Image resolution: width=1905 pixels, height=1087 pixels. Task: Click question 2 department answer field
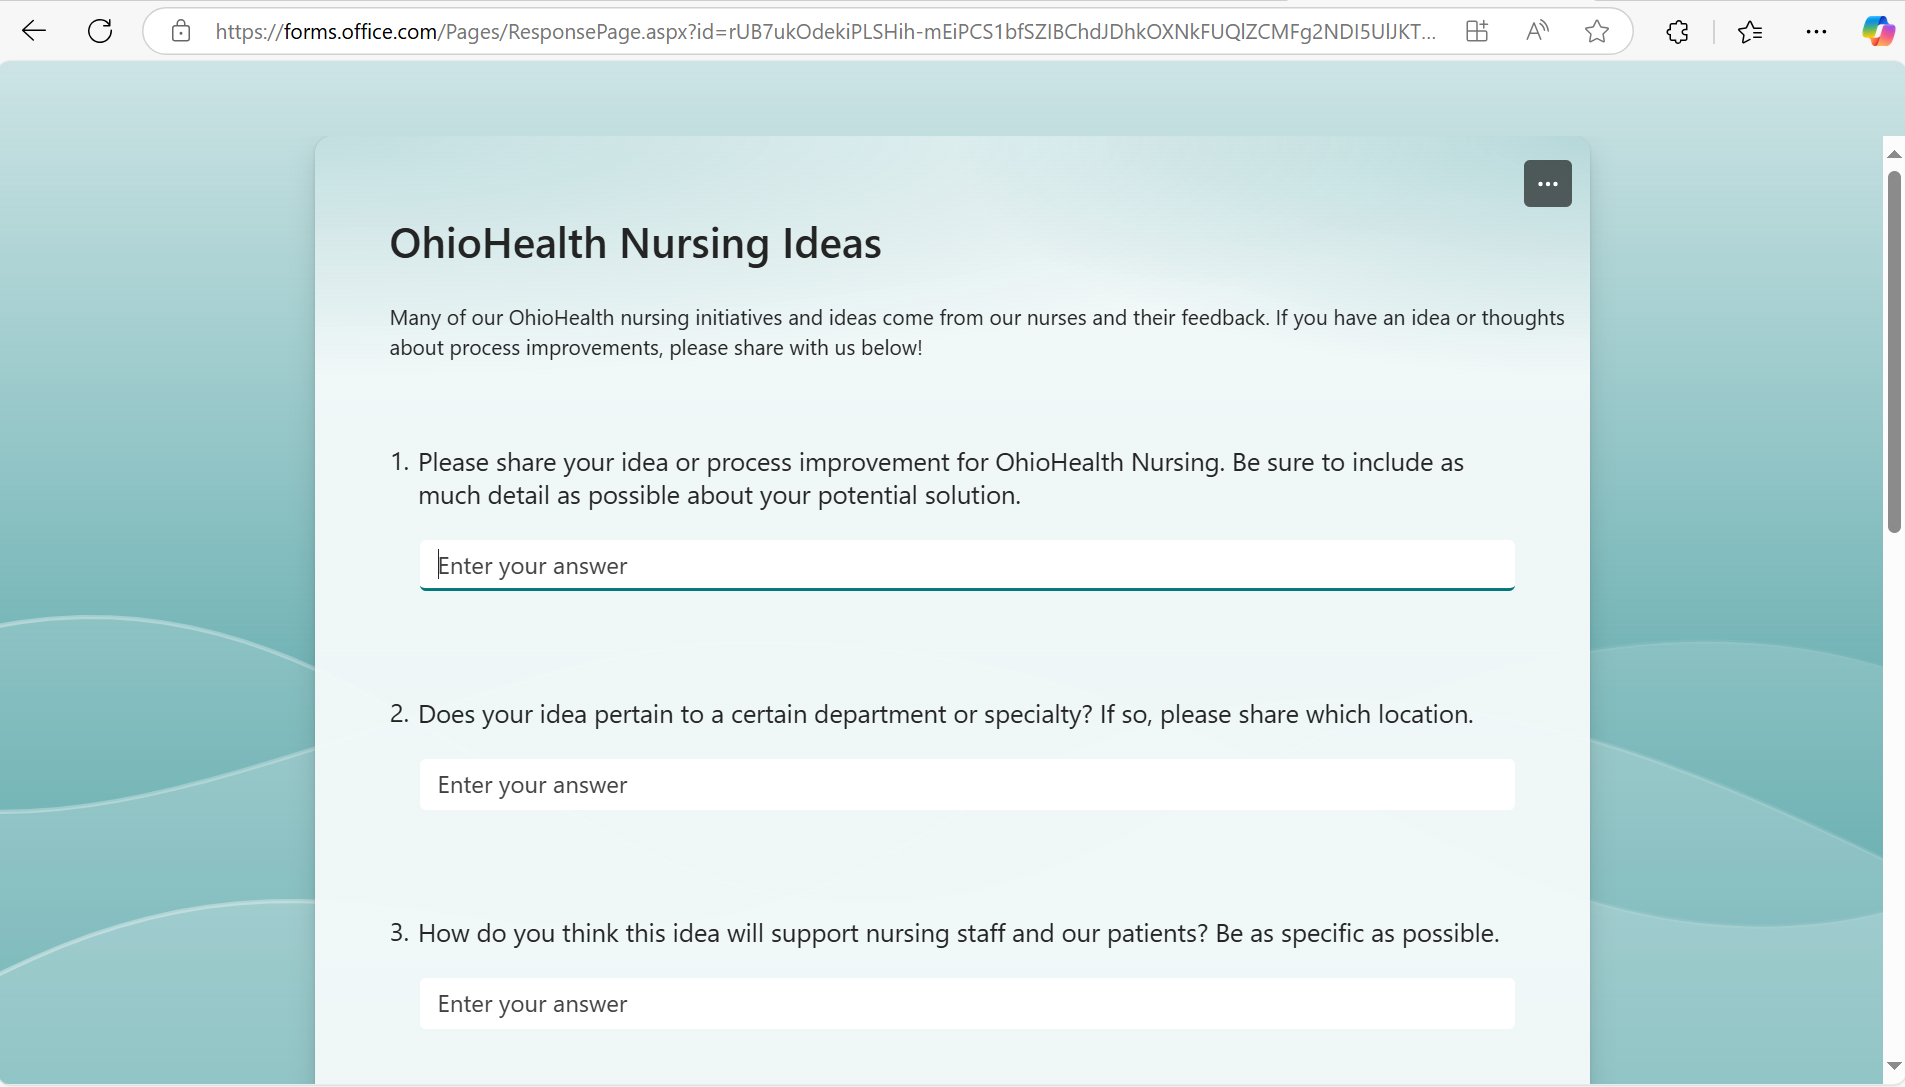tap(966, 785)
